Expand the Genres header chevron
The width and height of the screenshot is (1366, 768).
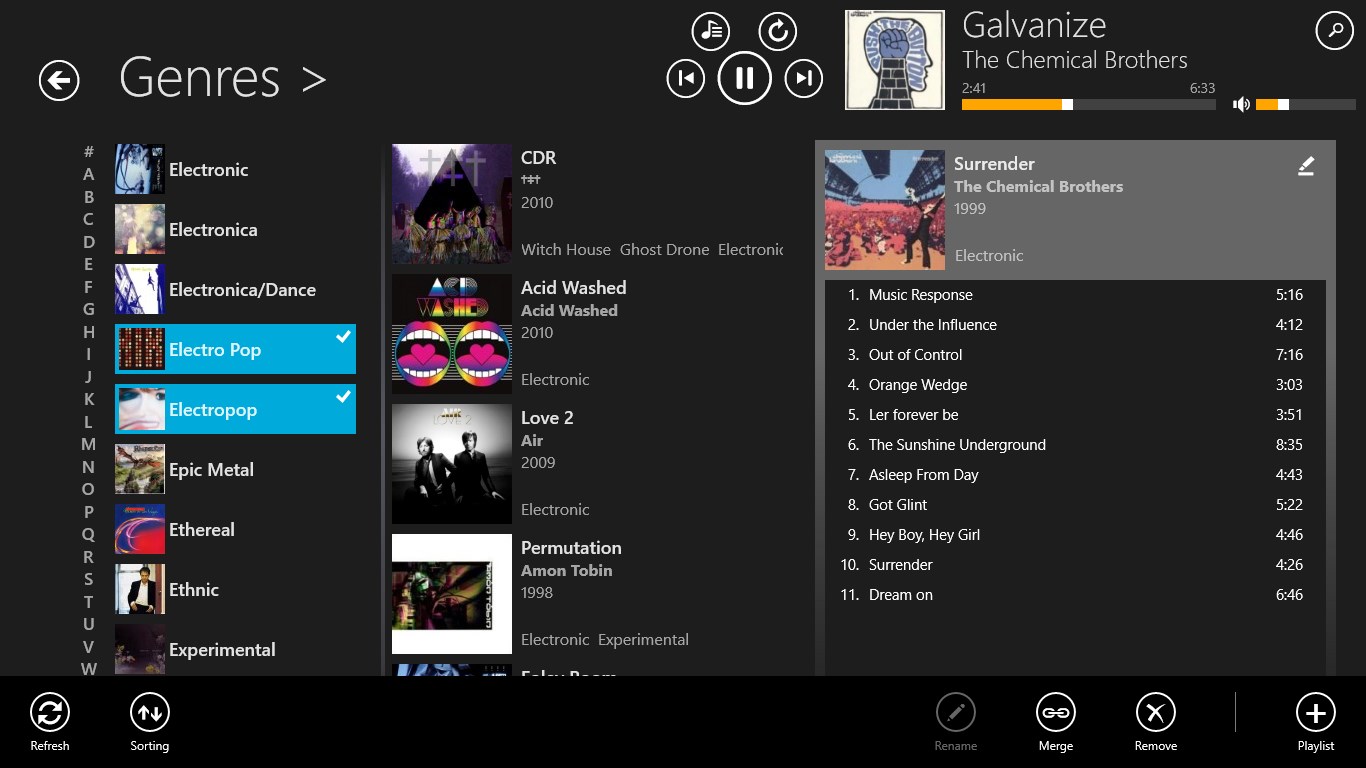coord(314,80)
